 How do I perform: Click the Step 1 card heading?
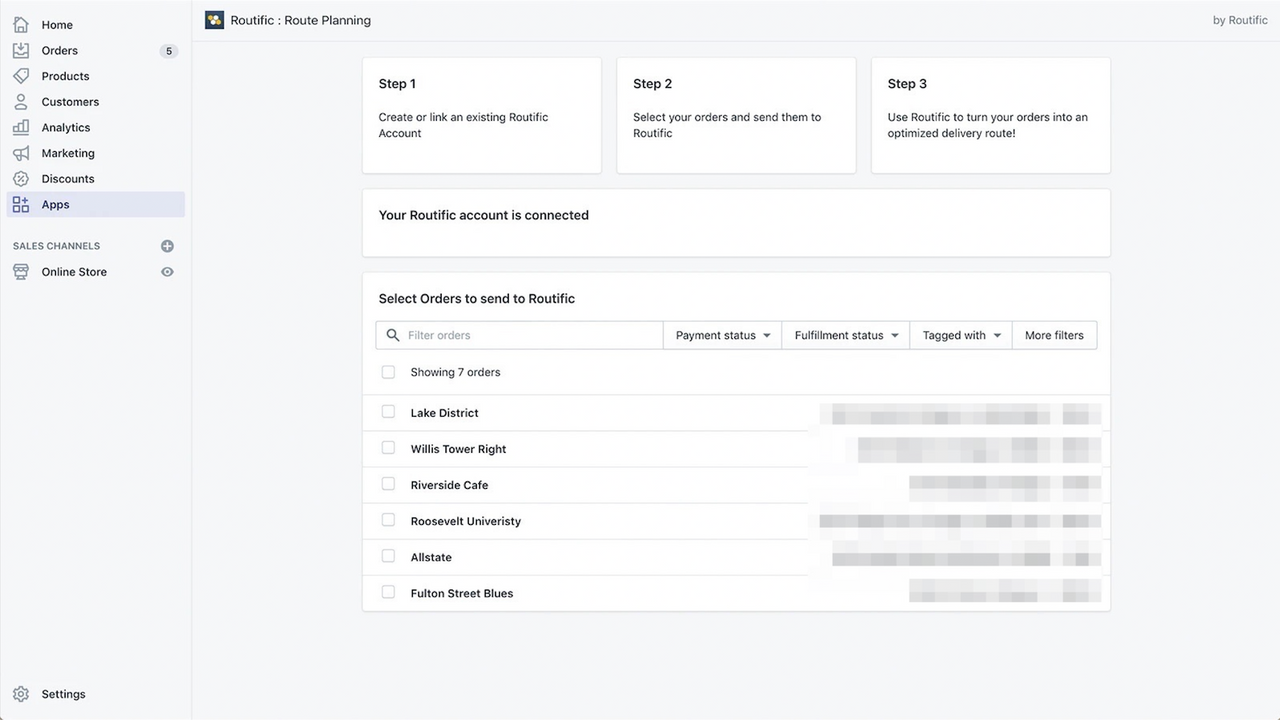tap(397, 84)
